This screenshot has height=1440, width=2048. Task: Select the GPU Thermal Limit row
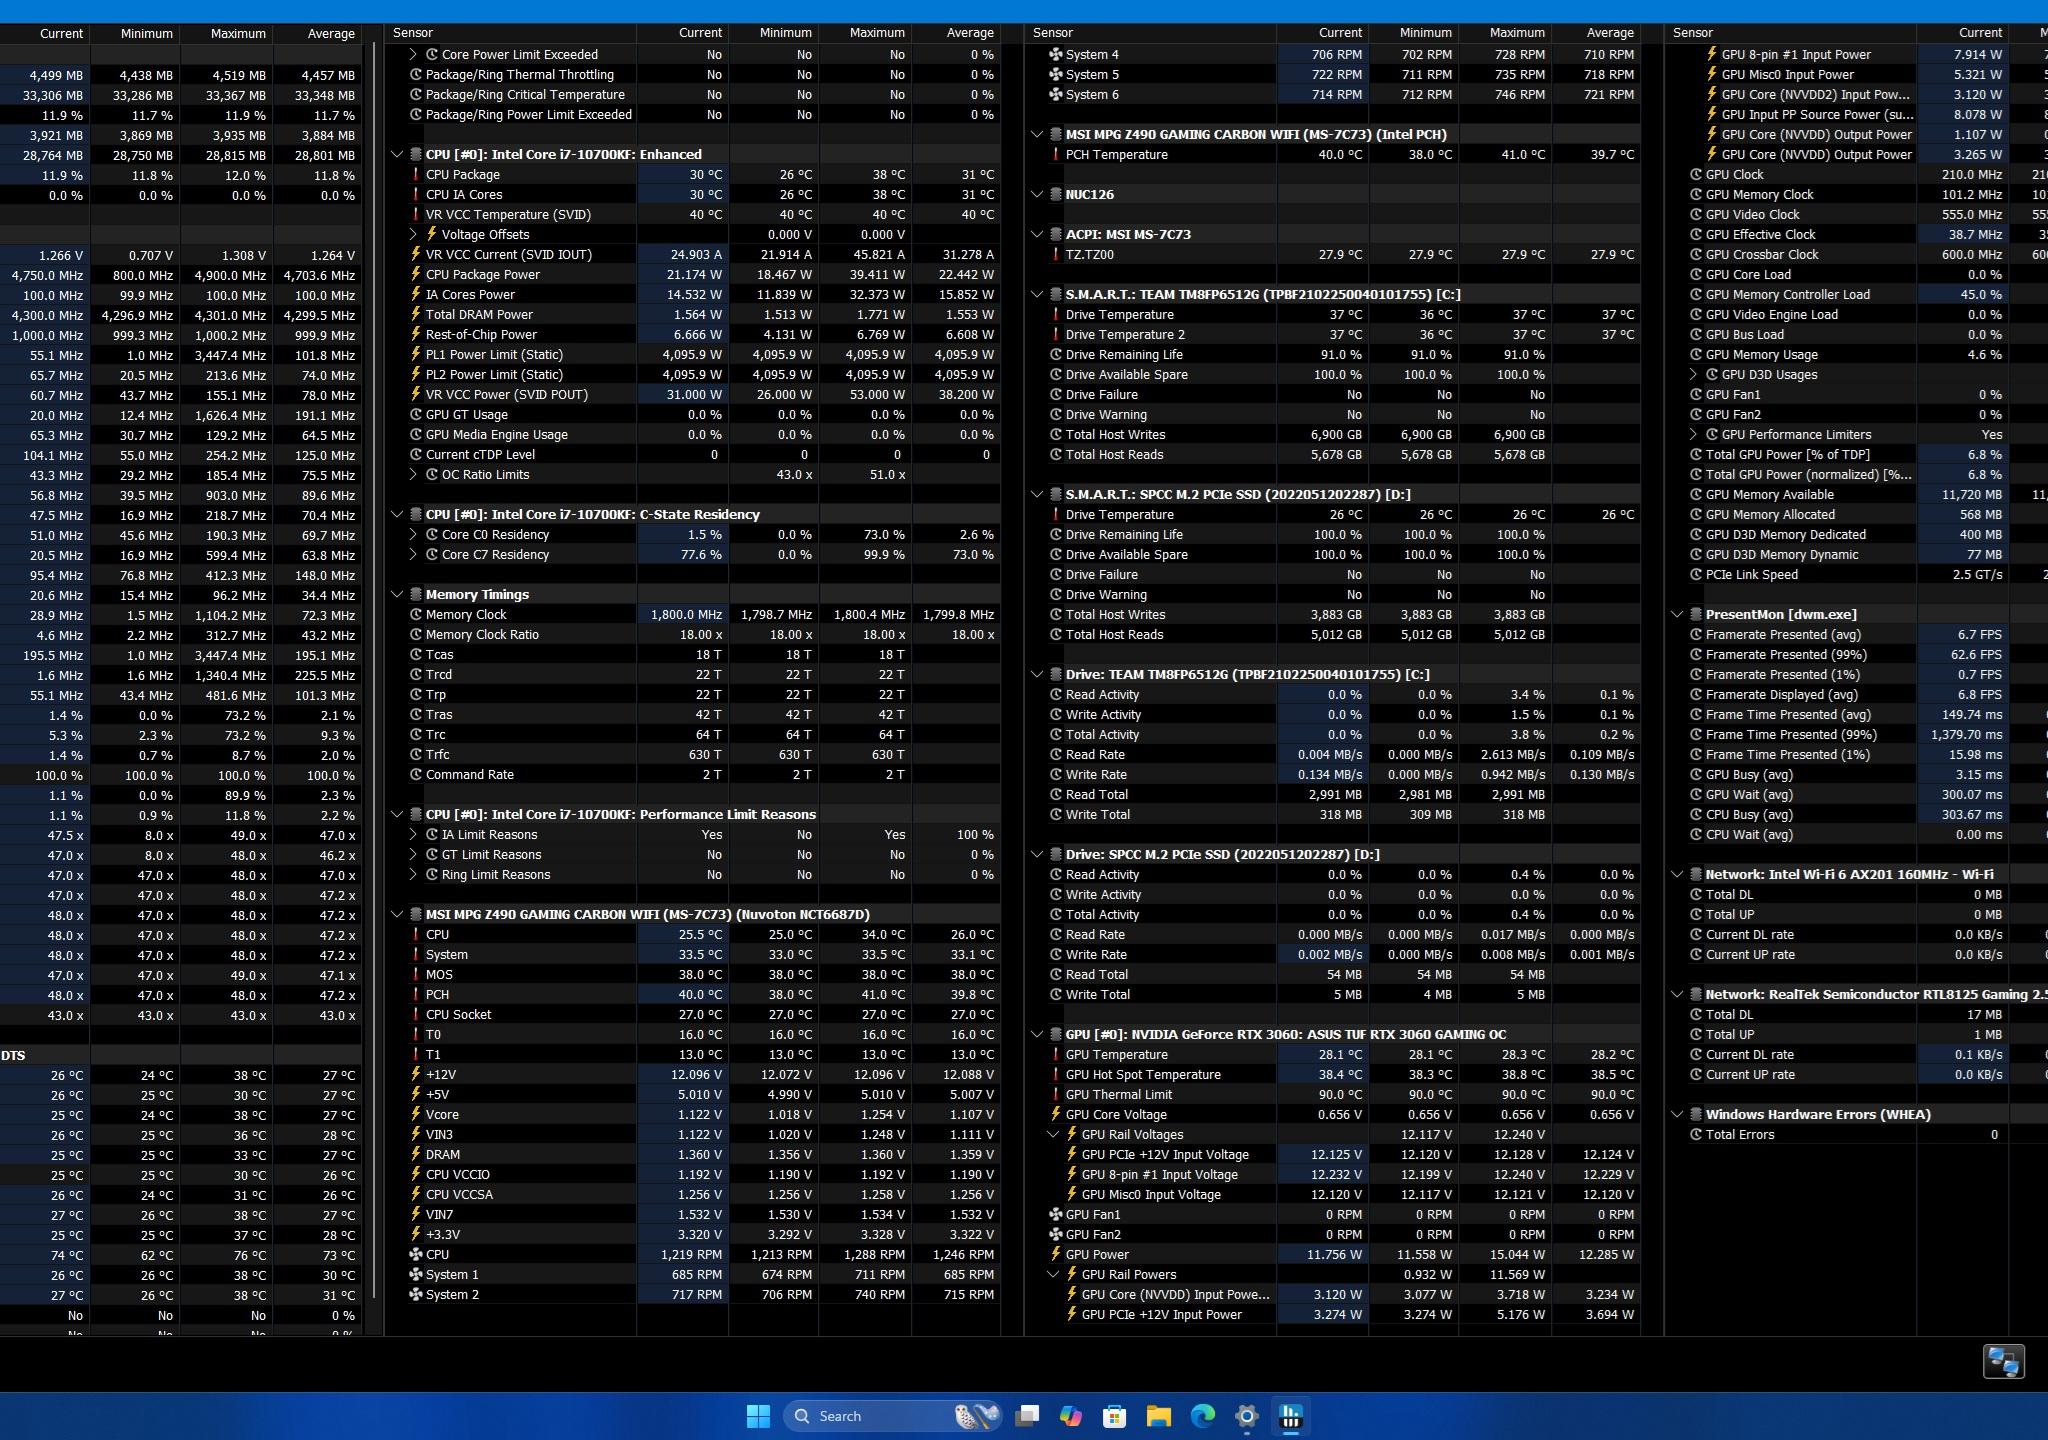click(1333, 1094)
